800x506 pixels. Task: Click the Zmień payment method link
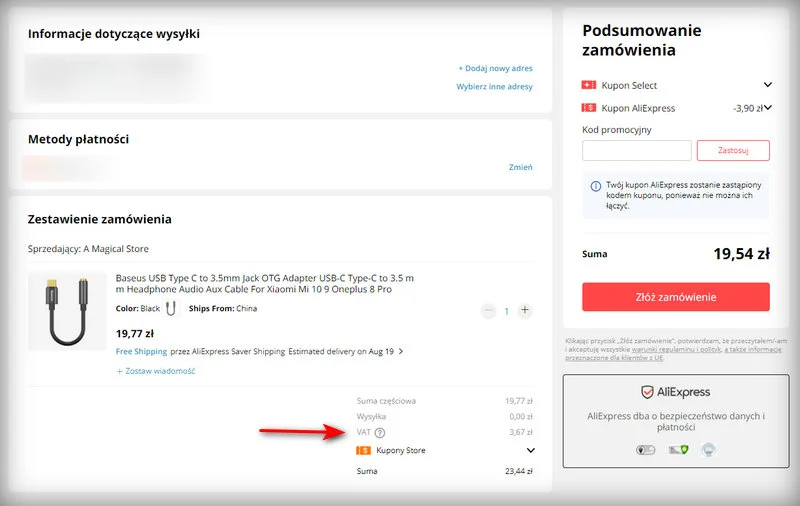520,167
